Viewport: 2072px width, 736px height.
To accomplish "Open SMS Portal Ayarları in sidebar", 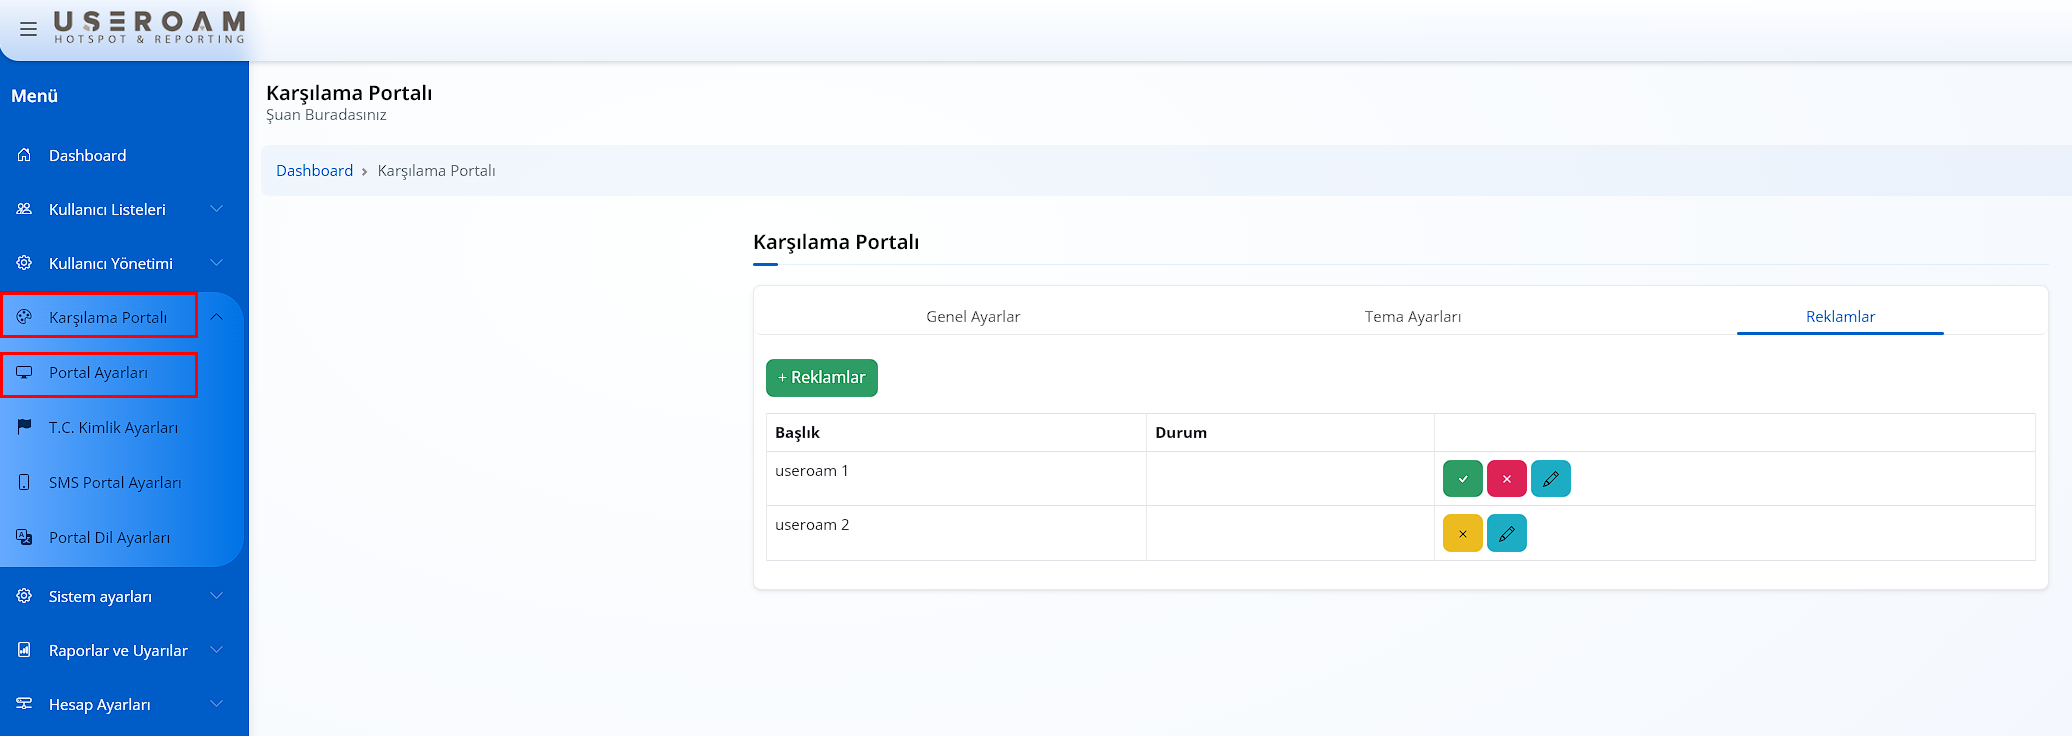I will pyautogui.click(x=115, y=483).
